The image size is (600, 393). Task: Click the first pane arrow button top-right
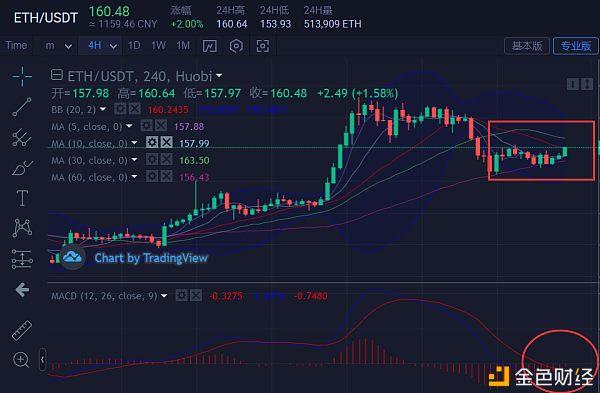573,84
